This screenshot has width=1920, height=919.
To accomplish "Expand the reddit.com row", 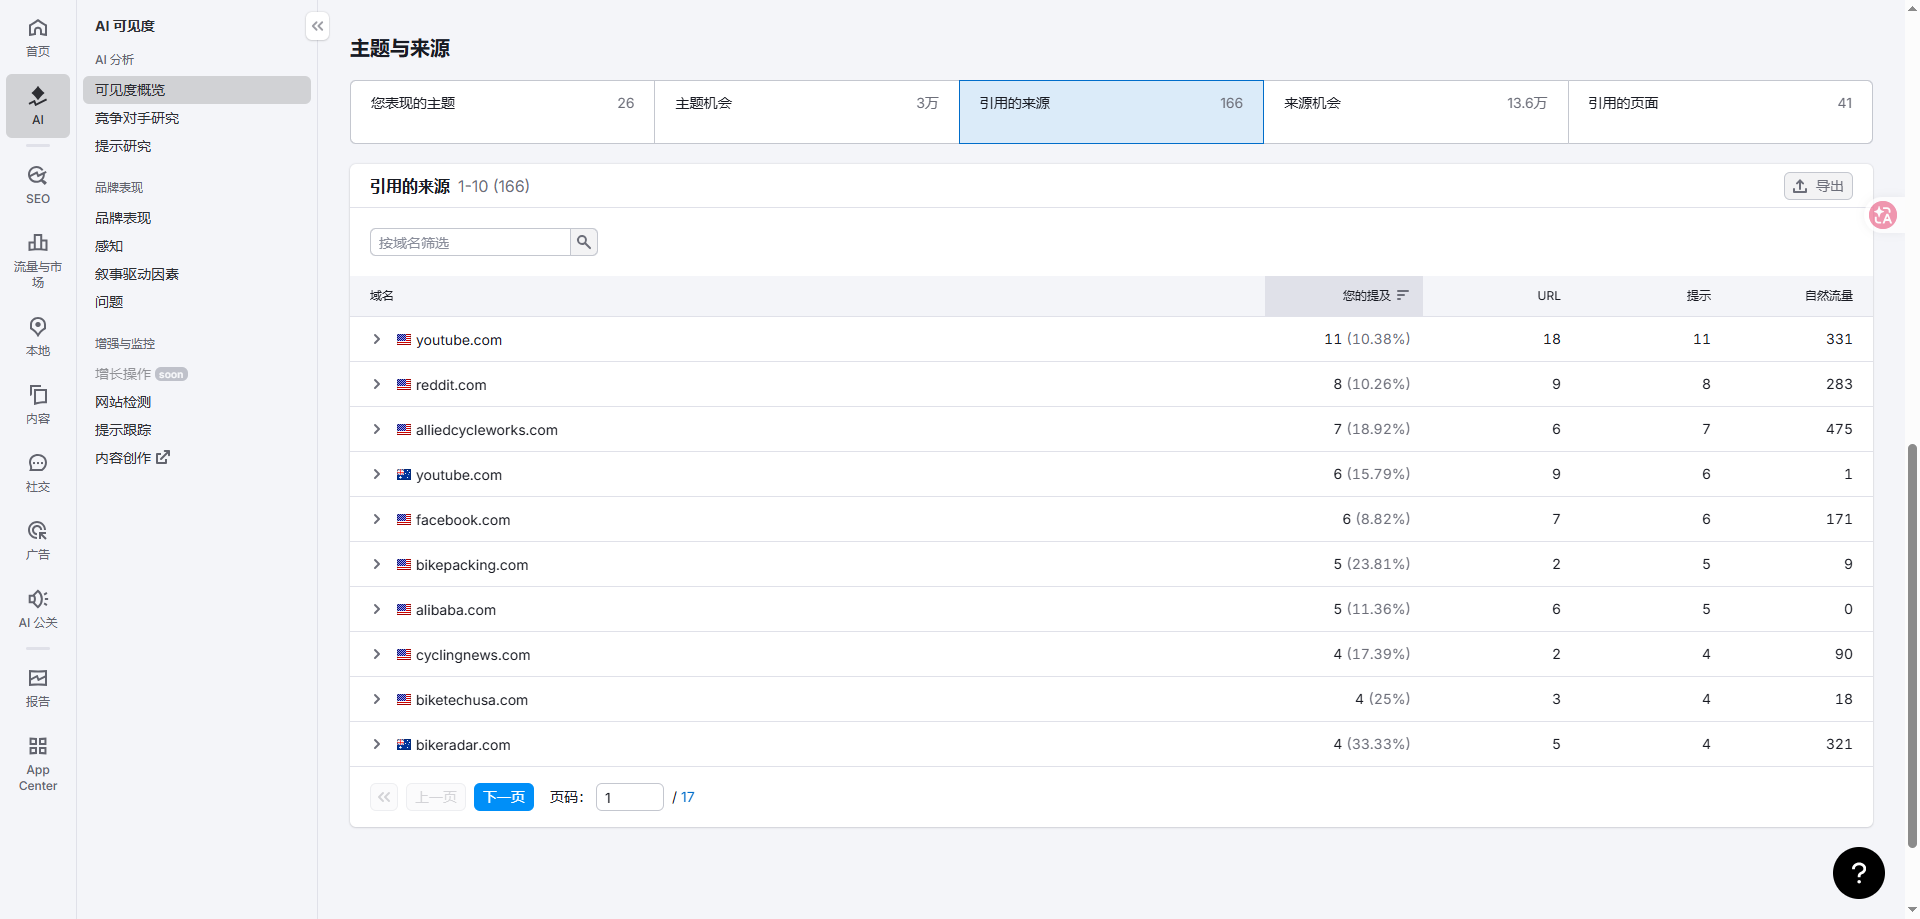I will click(x=377, y=384).
